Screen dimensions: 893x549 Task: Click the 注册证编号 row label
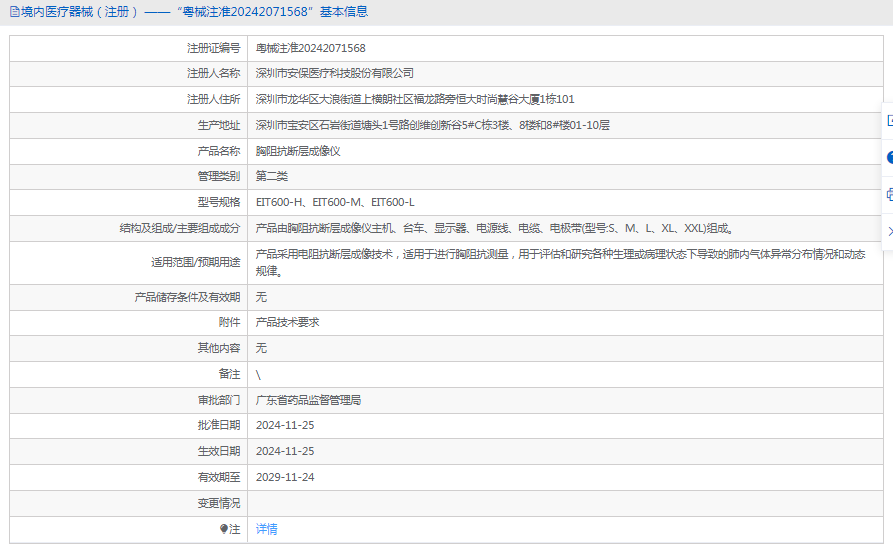coord(214,48)
